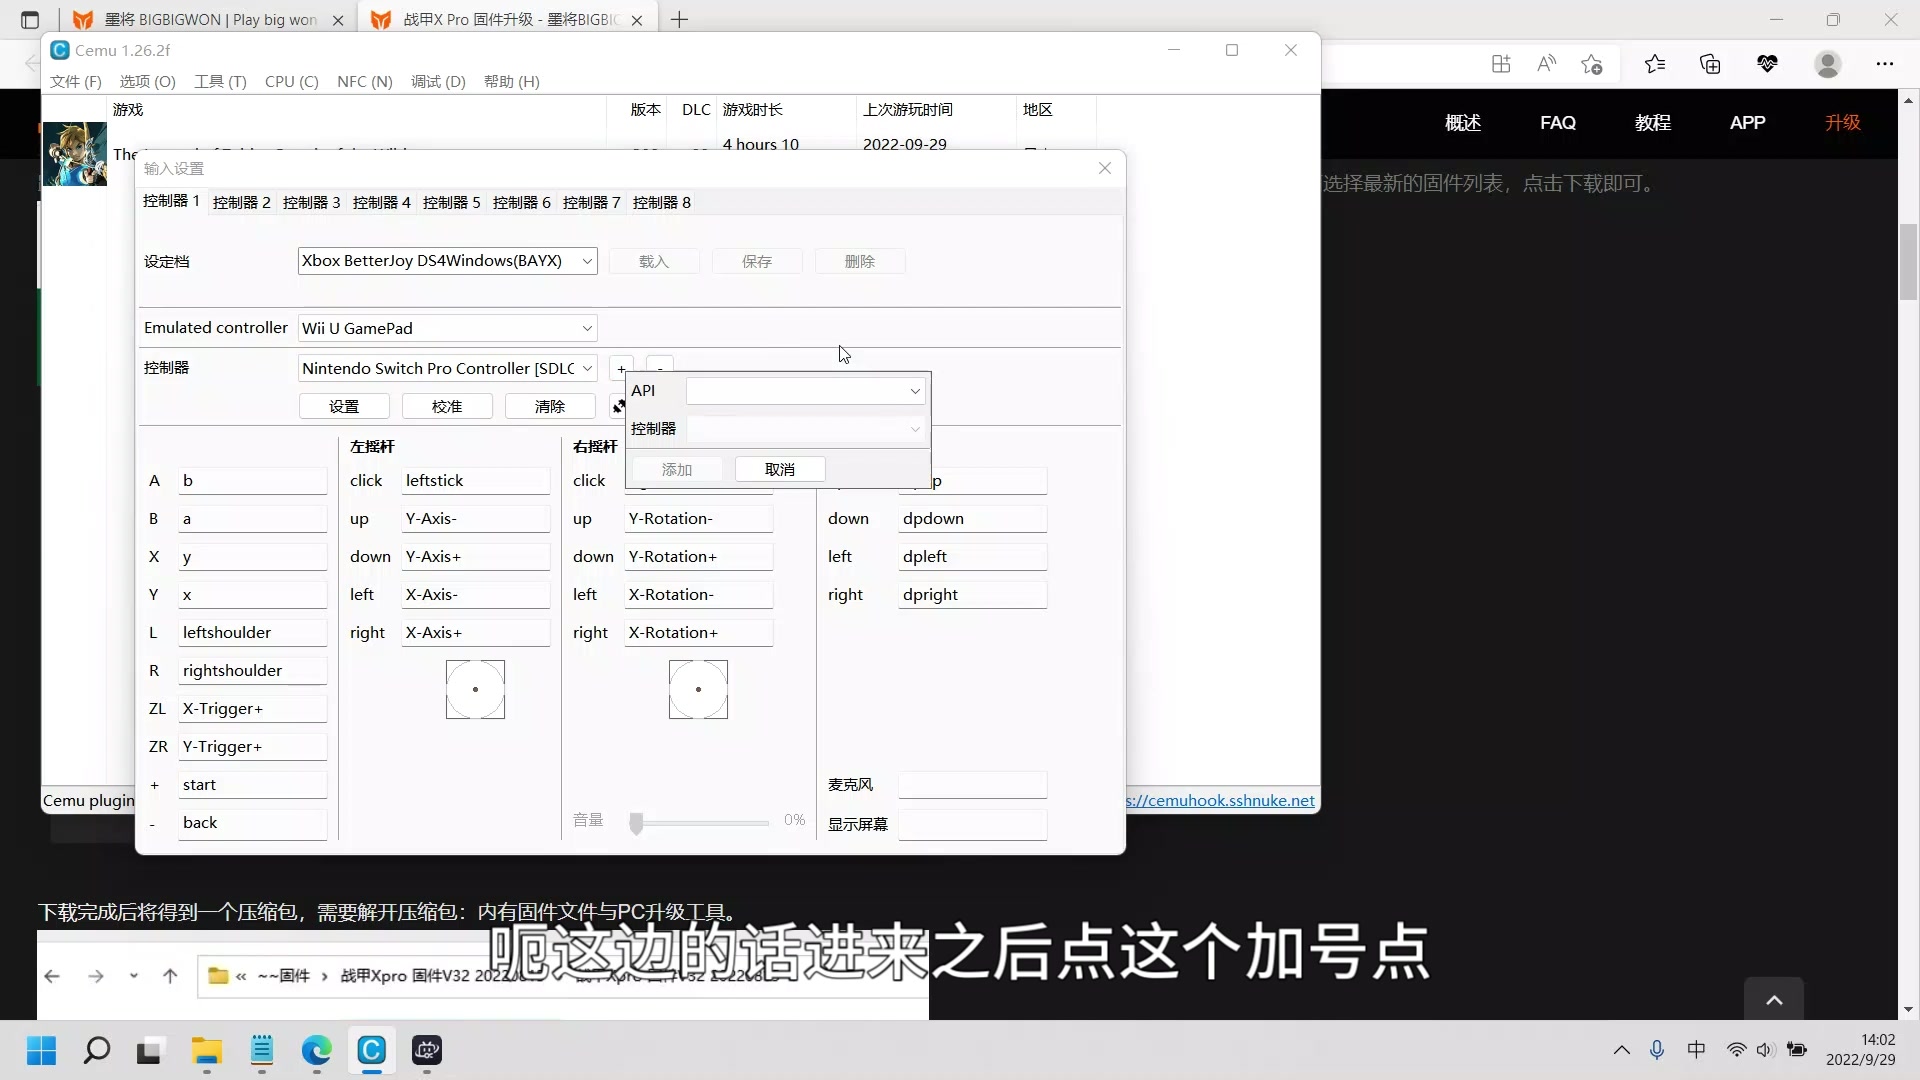1920x1080 pixels.
Task: Click the ZL mapping field X-Trigger+
Action: point(253,709)
